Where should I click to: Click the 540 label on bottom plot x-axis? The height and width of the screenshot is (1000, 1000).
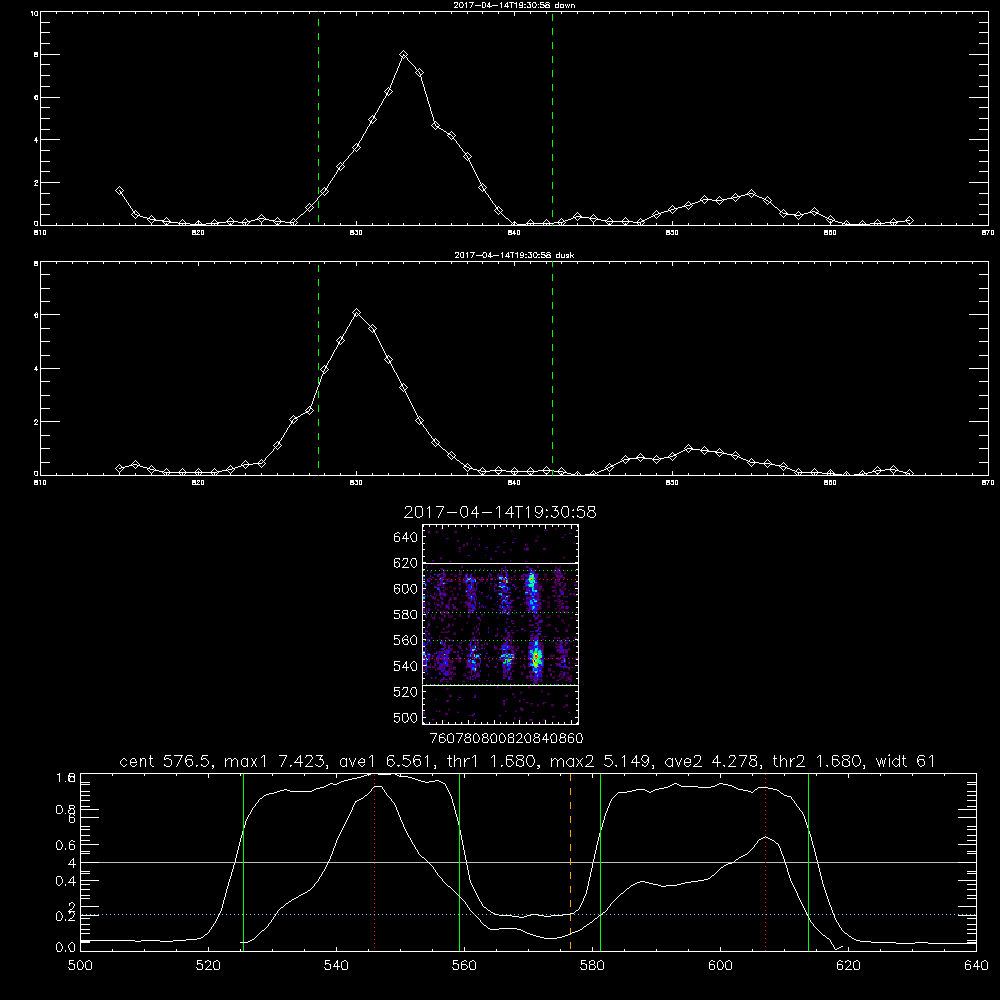point(336,966)
